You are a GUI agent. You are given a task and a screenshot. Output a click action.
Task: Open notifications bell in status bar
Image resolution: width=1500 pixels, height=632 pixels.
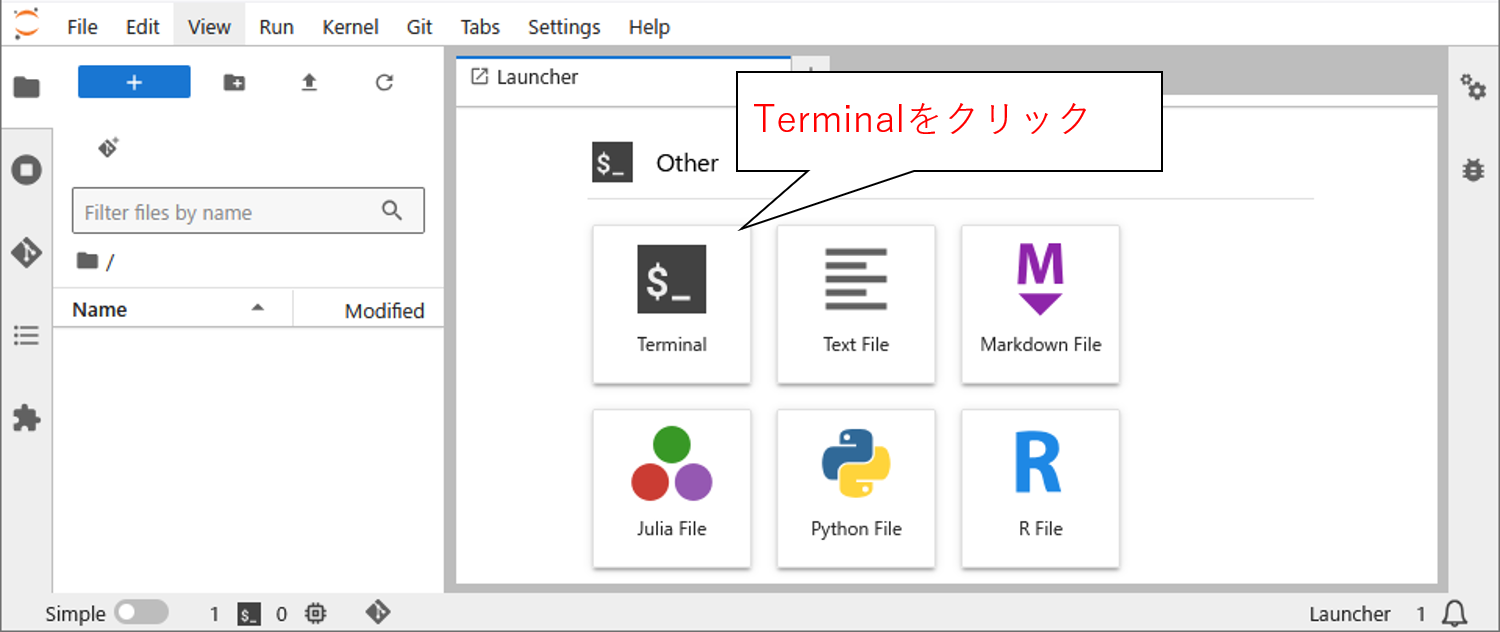click(x=1456, y=613)
